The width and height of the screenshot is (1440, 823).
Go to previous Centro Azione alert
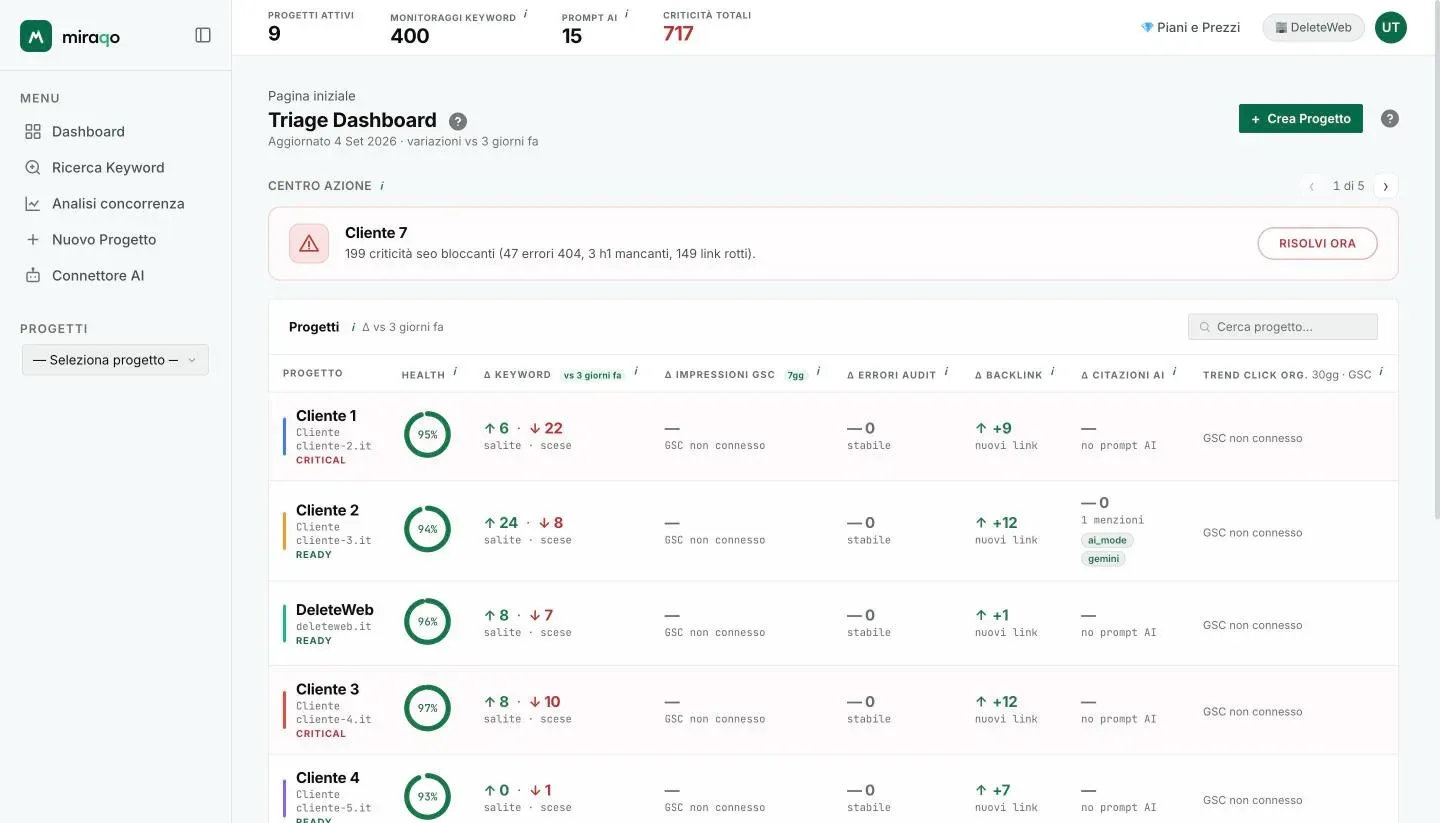[1312, 186]
